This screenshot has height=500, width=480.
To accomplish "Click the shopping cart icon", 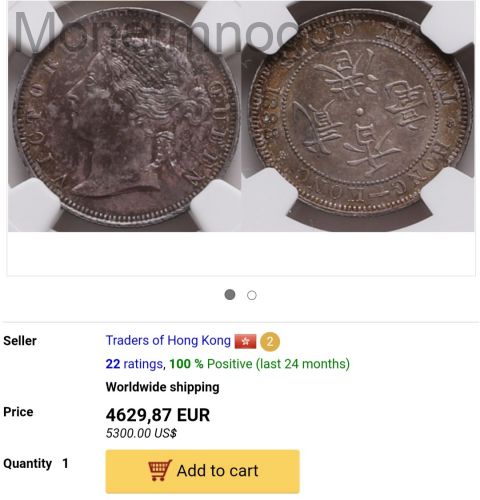I will click(x=160, y=470).
